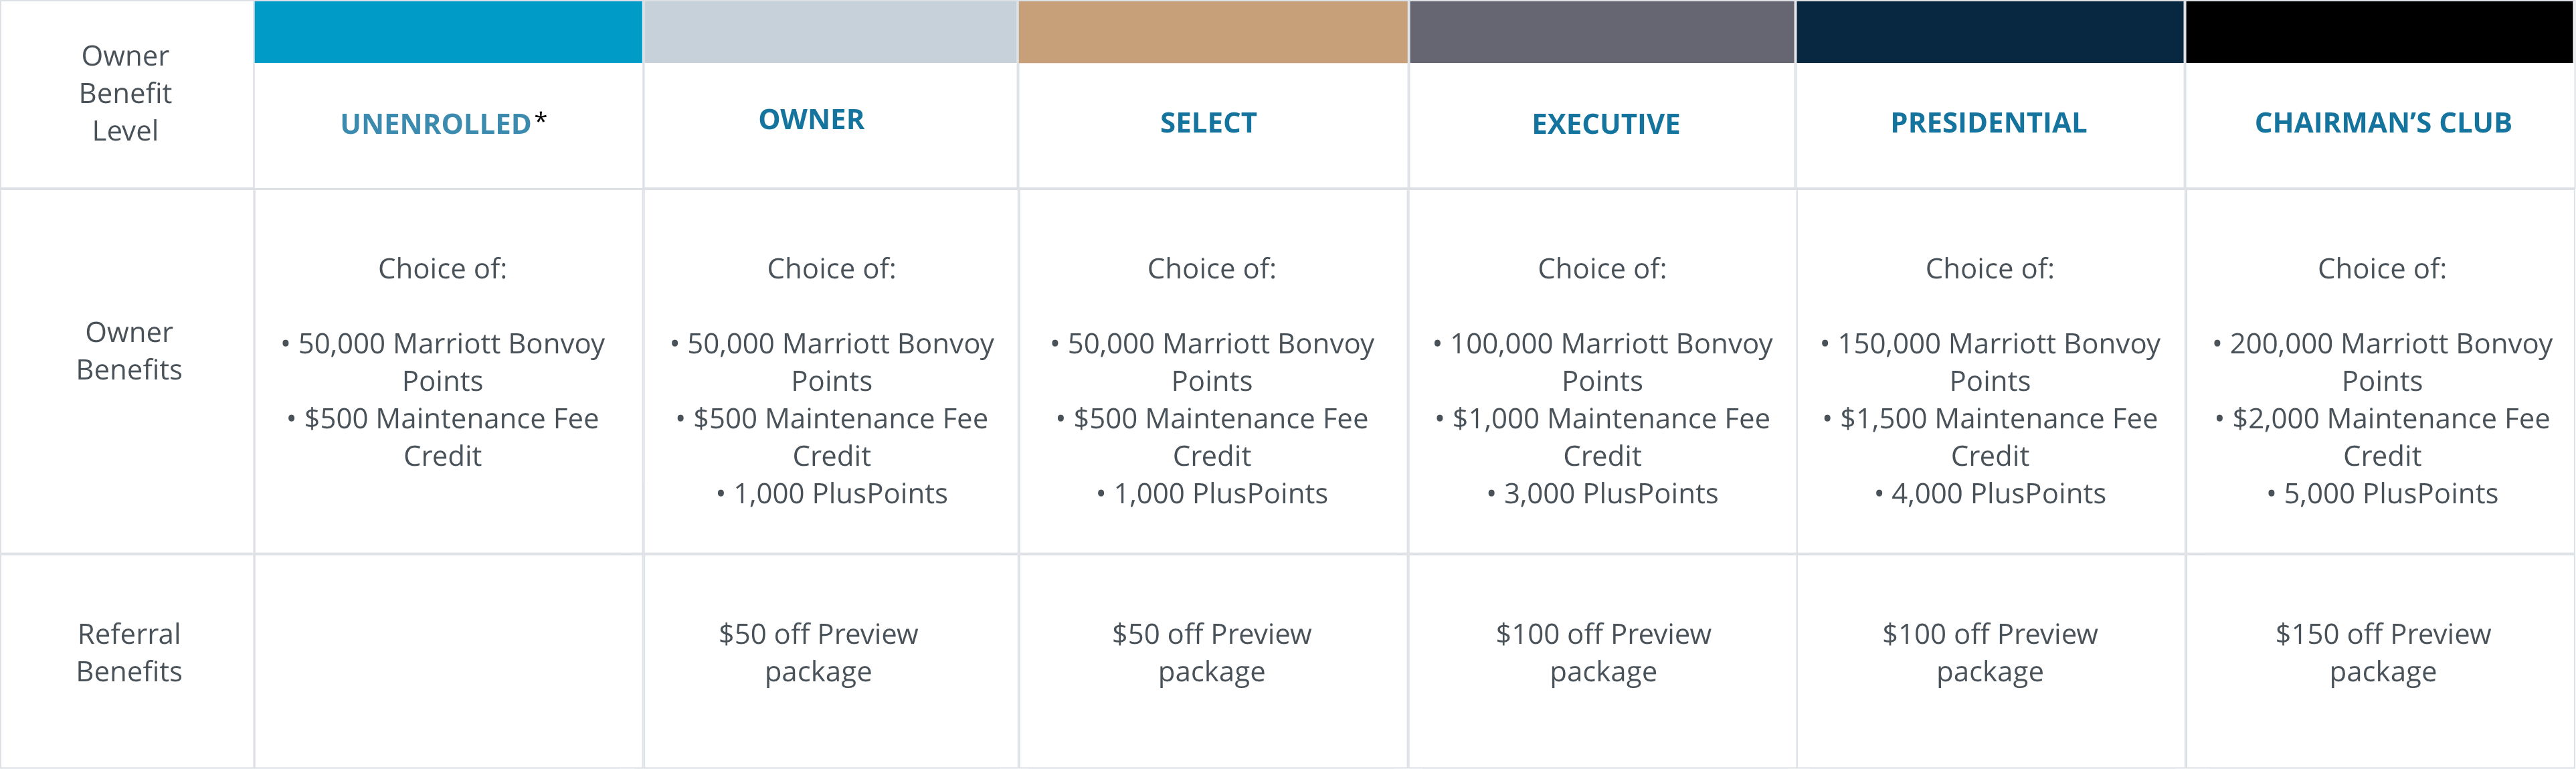Click the Owner Benefit Level row label
The image size is (2576, 769).
pyautogui.click(x=126, y=93)
